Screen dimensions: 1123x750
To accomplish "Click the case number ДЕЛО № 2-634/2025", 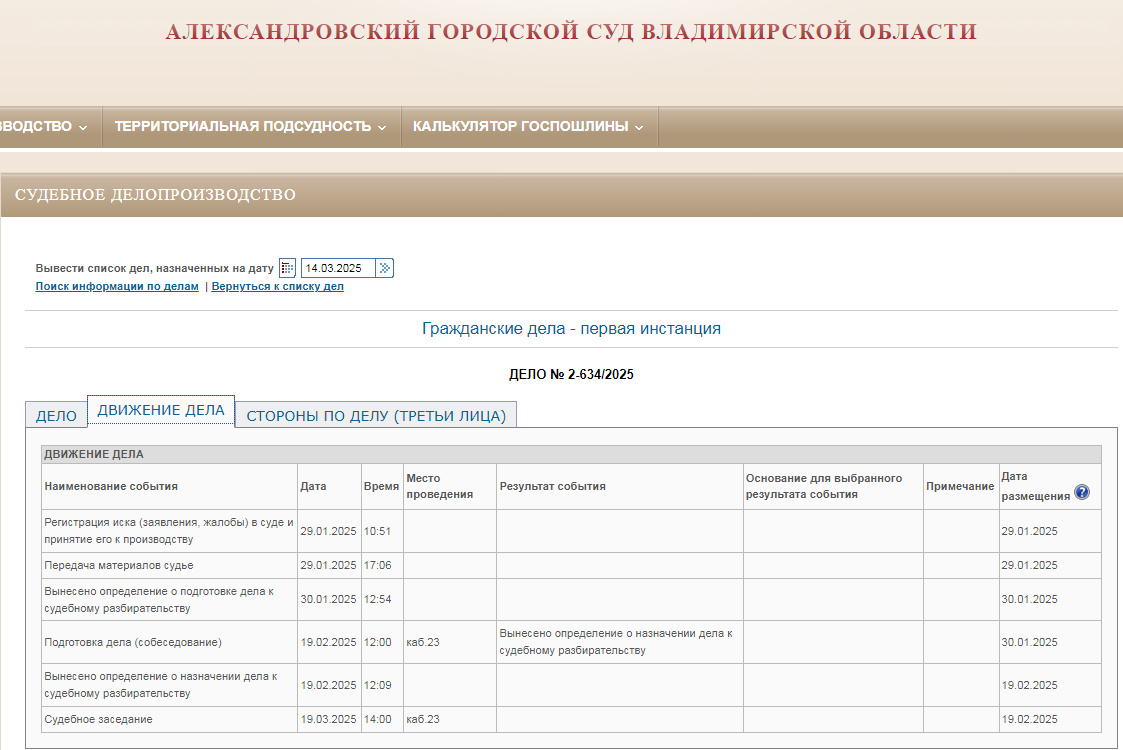I will point(572,374).
